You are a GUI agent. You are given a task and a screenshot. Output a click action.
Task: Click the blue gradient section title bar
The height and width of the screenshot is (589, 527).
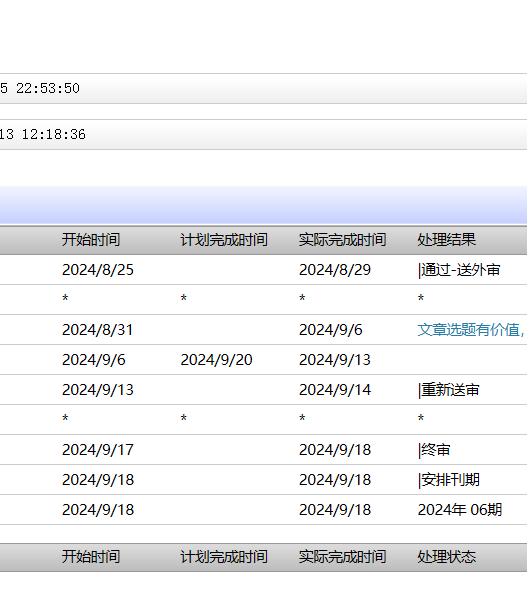point(263,205)
